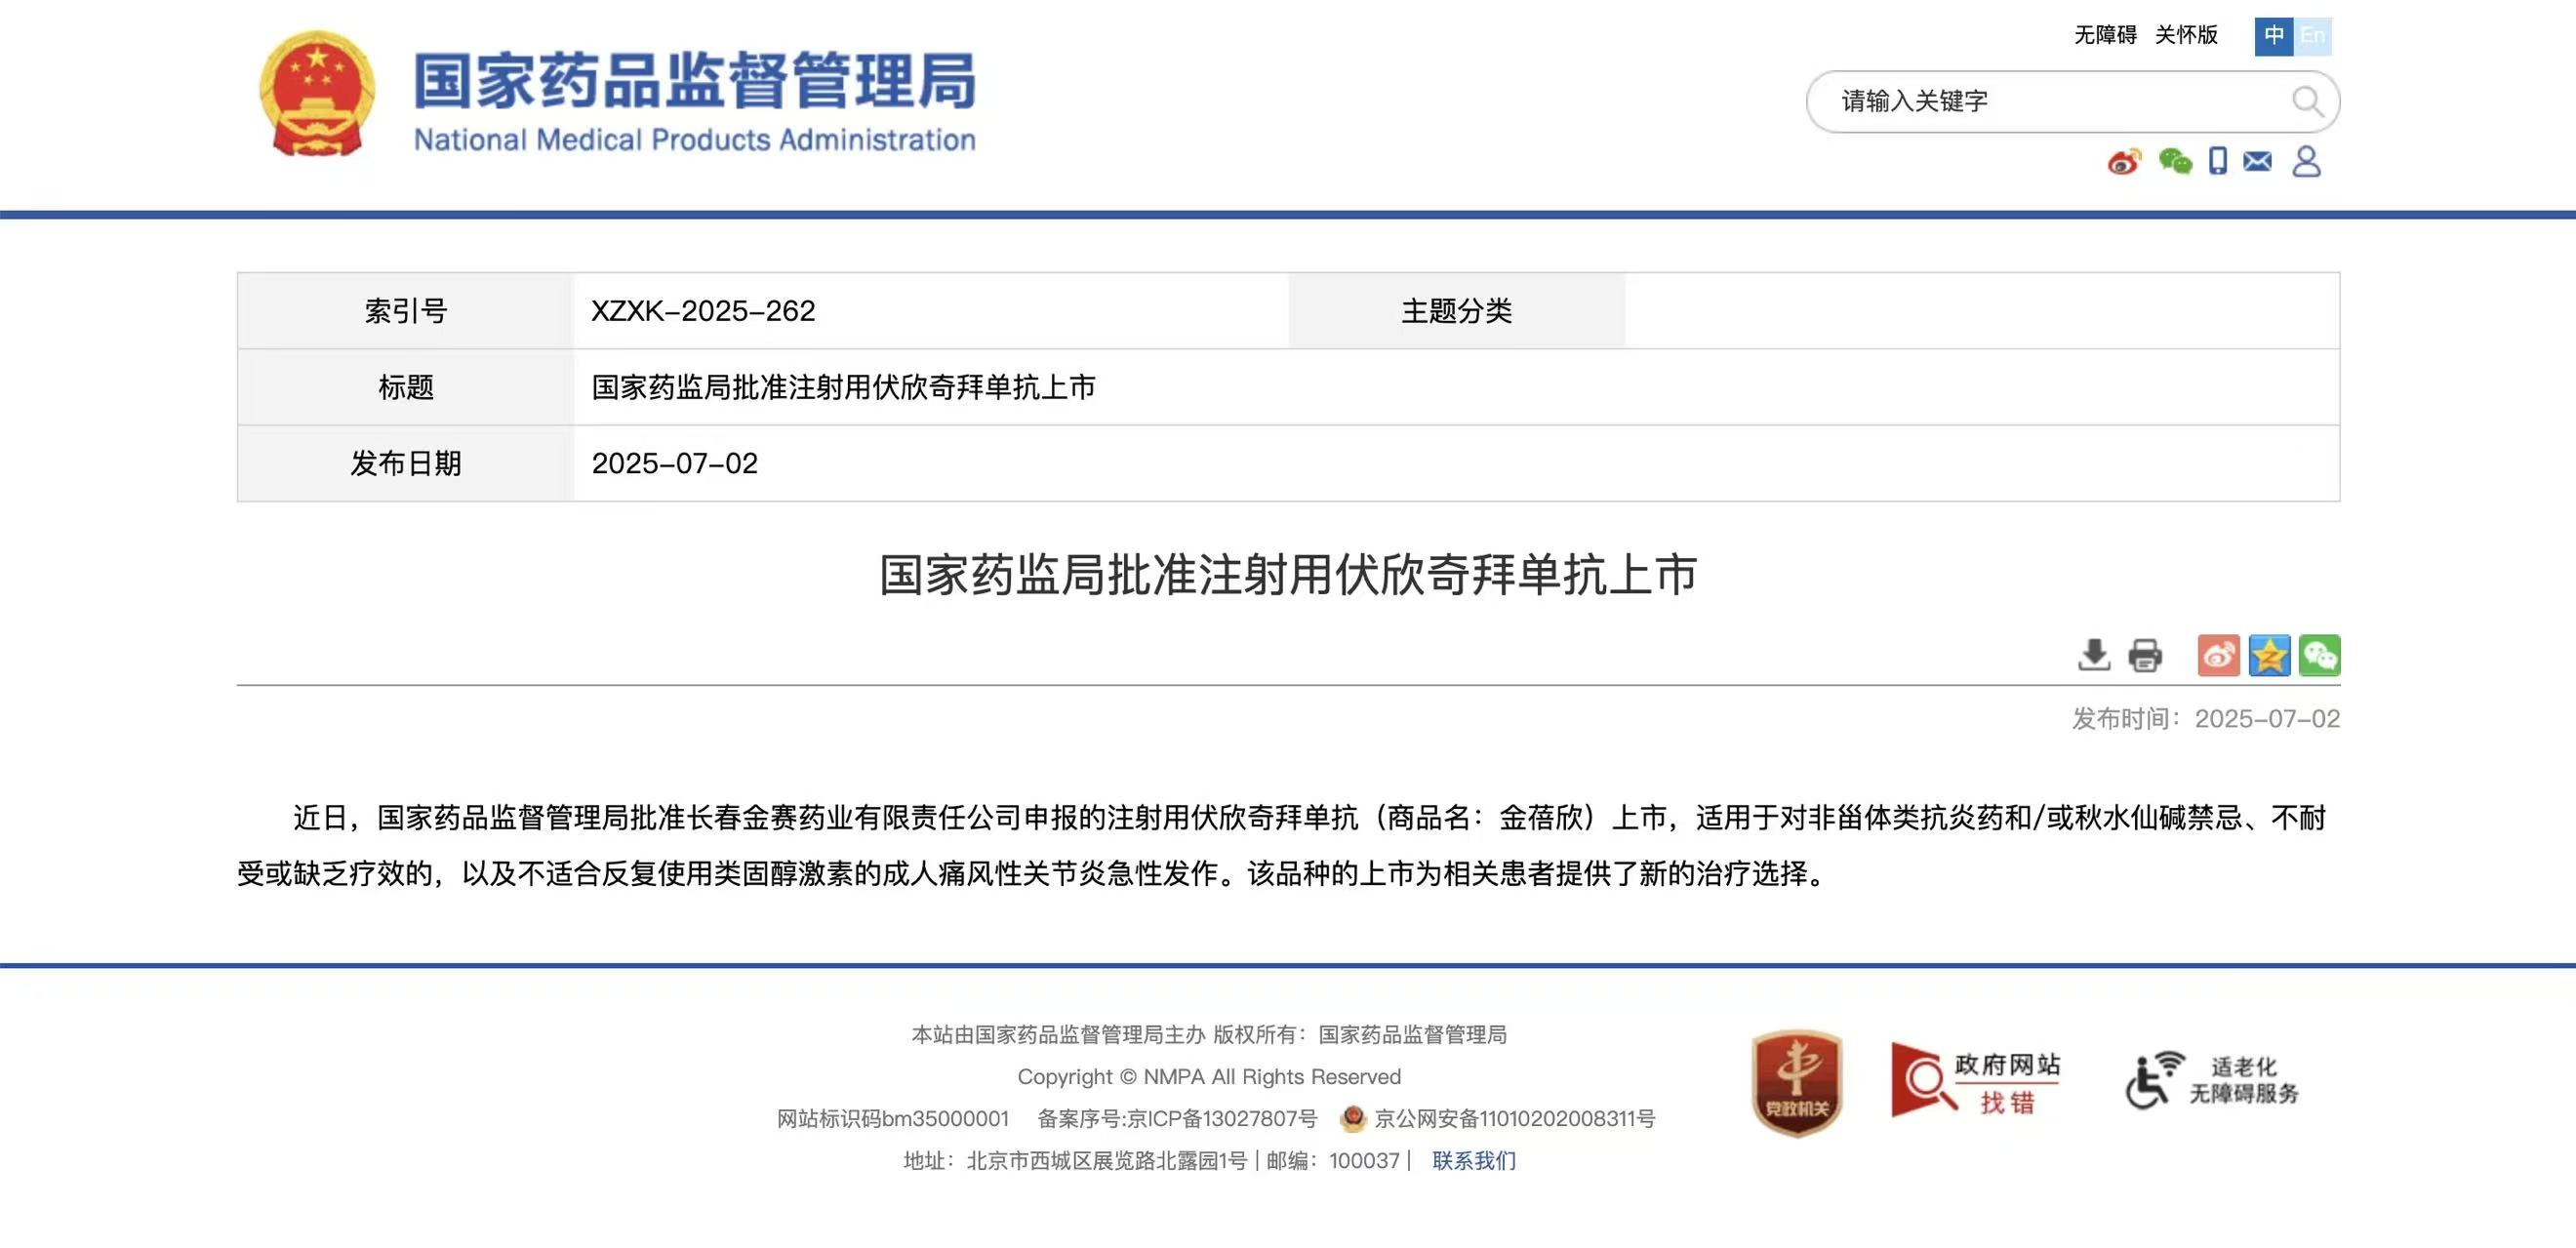Share article to QQ Zone star icon

click(x=2269, y=655)
